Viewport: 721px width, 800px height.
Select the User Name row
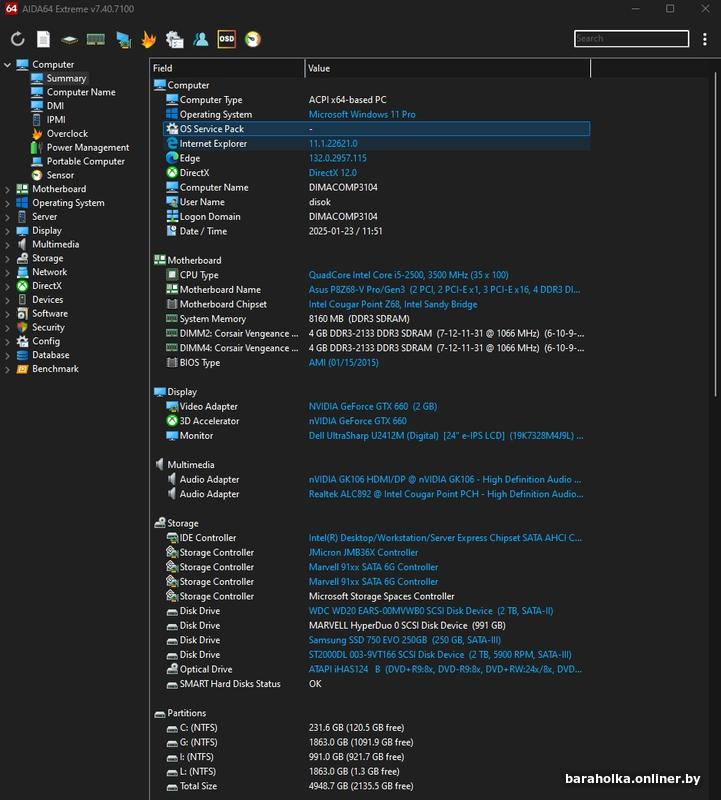point(377,202)
